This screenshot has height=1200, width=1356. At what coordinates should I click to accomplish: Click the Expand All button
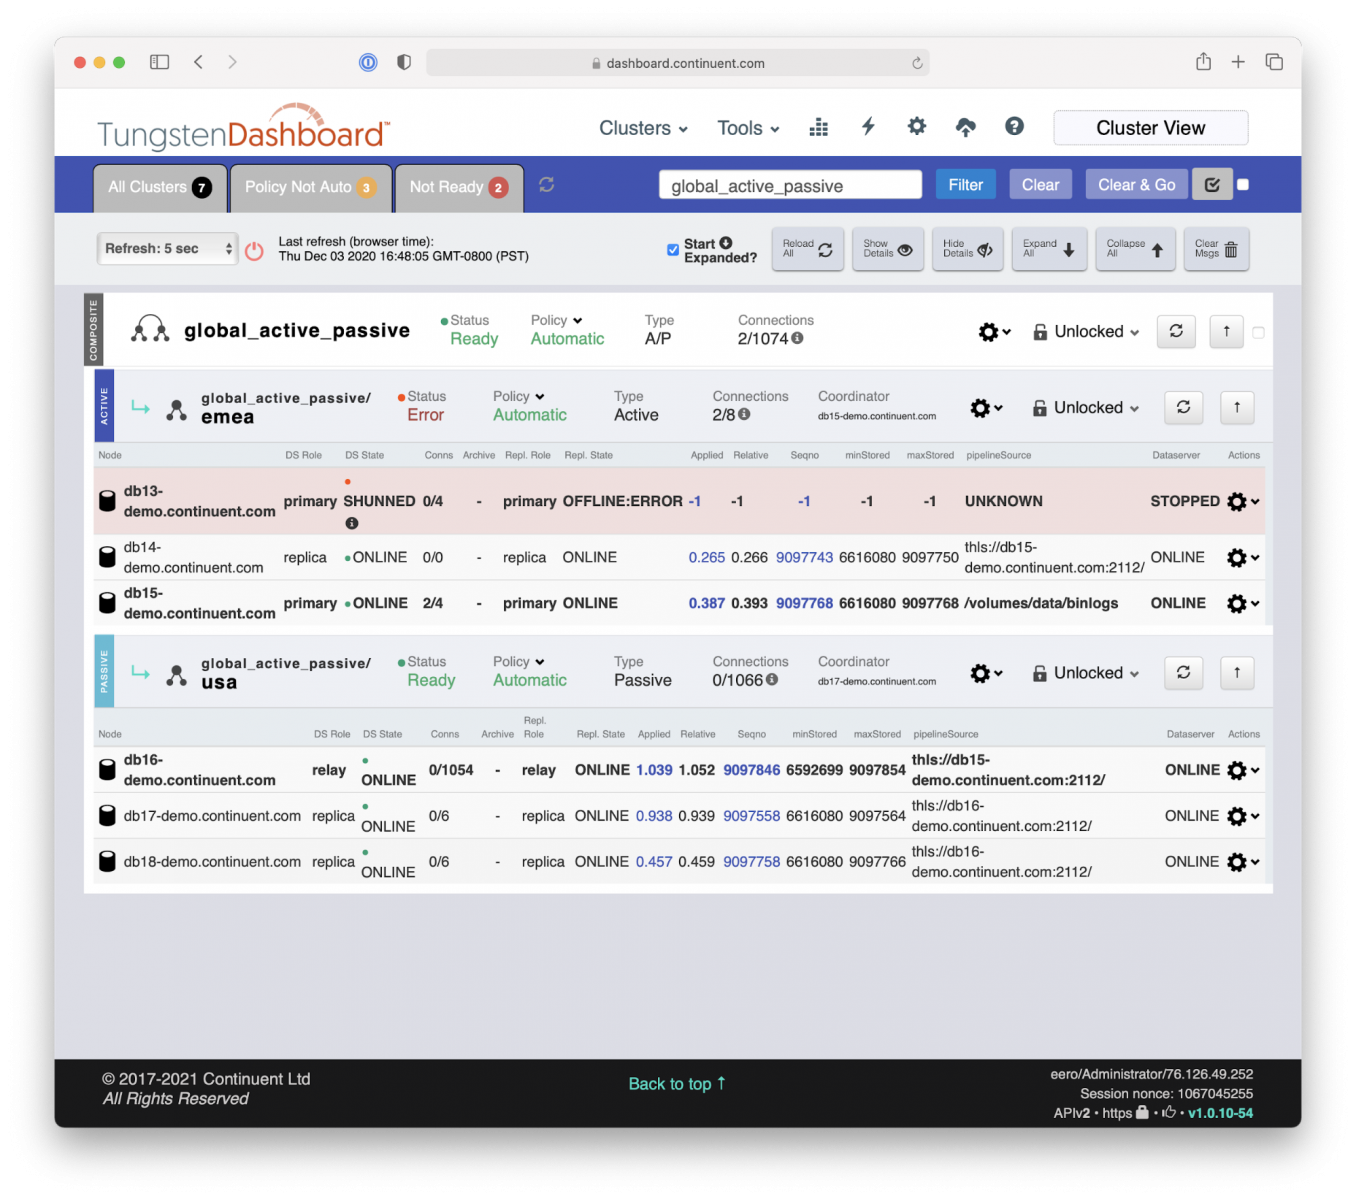(x=1049, y=249)
